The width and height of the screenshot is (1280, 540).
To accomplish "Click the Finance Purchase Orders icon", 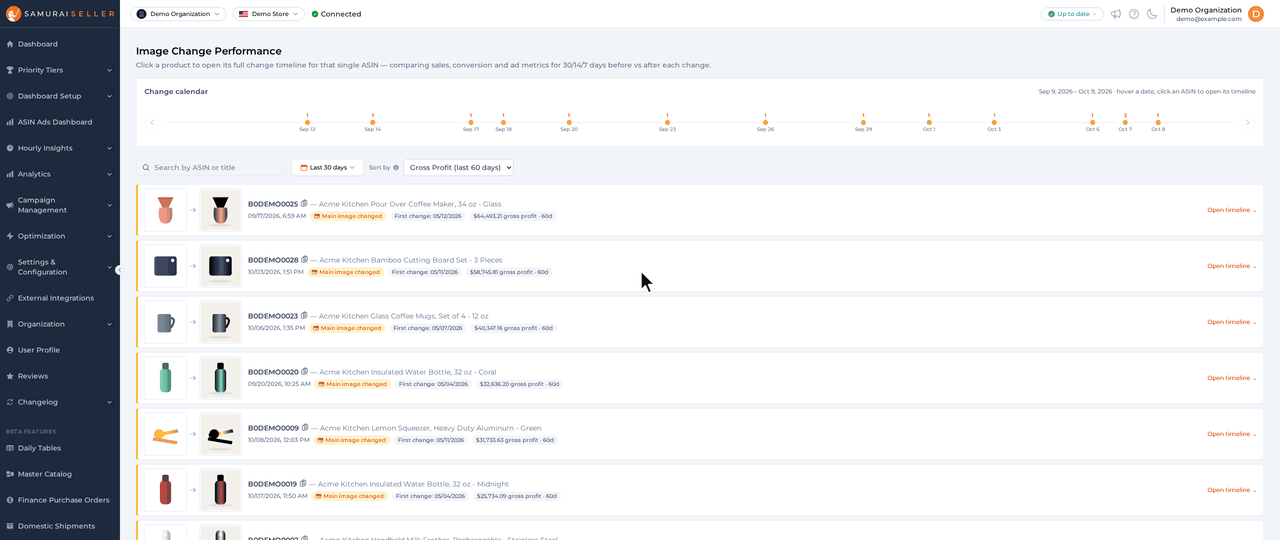I will coord(10,500).
